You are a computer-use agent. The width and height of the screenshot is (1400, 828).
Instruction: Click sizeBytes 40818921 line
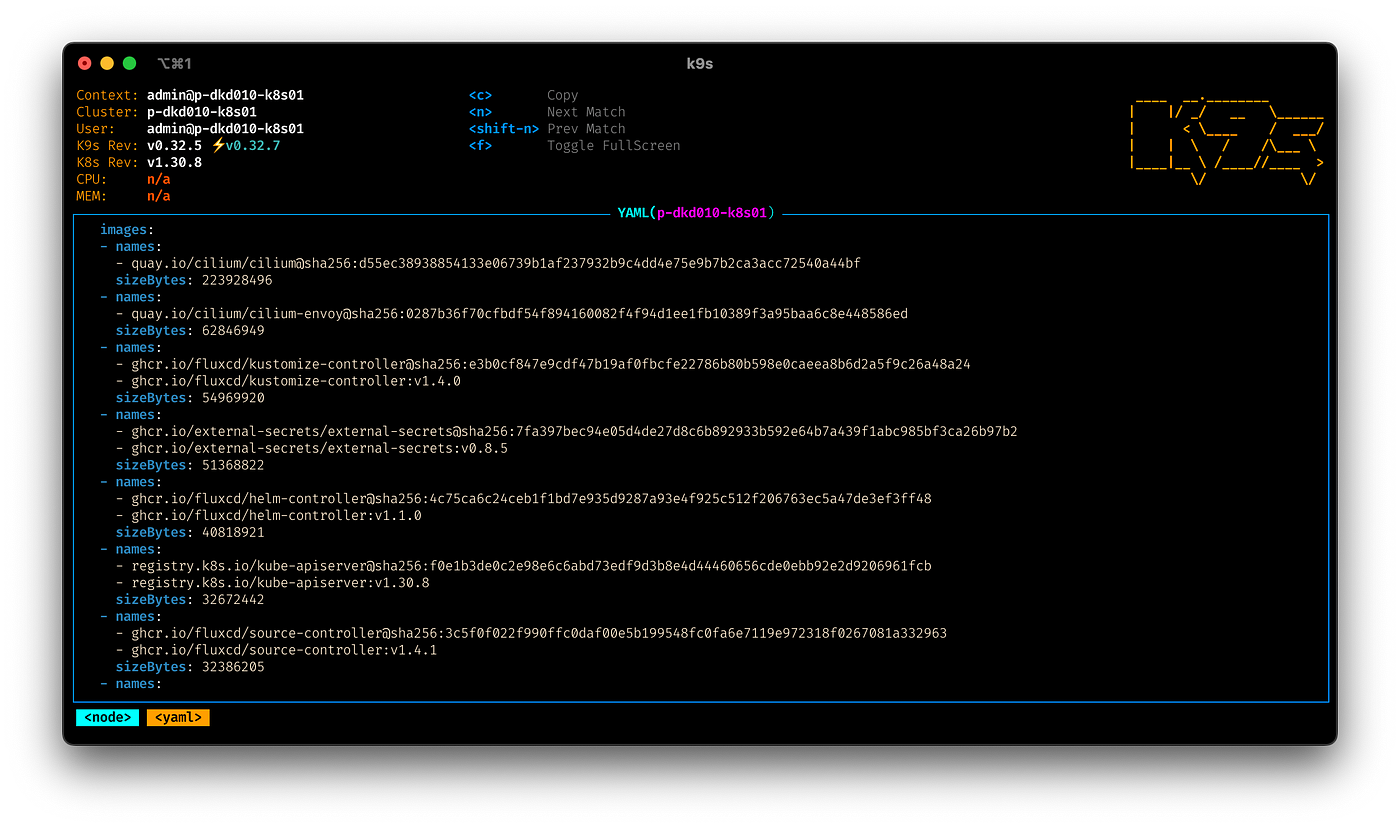pyautogui.click(x=190, y=533)
